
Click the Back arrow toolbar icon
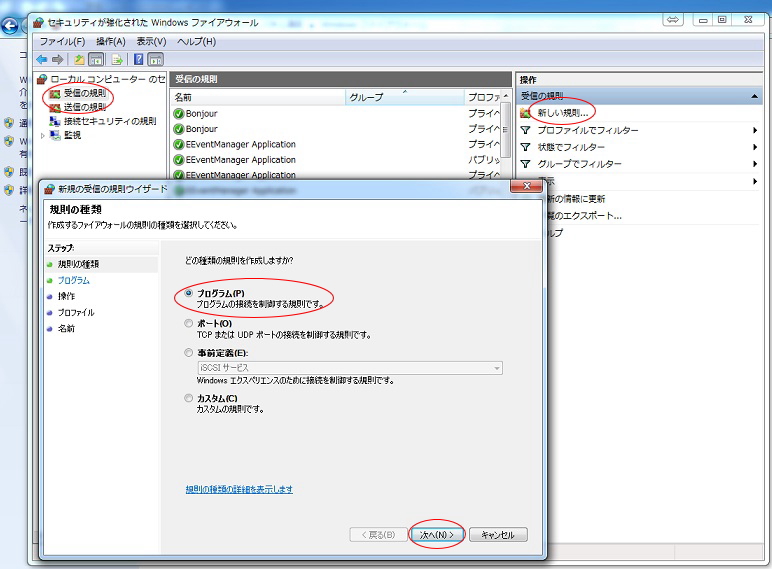pyautogui.click(x=42, y=60)
